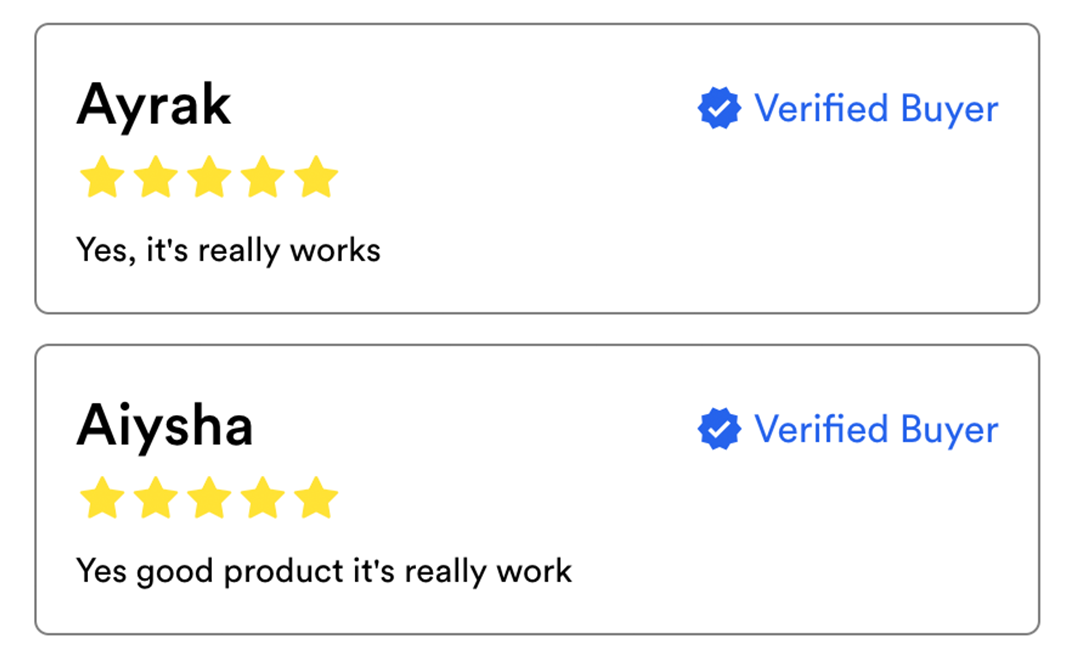Open the reviewer name Aiysha
Screen dimensions: 1080x656
click(x=165, y=426)
